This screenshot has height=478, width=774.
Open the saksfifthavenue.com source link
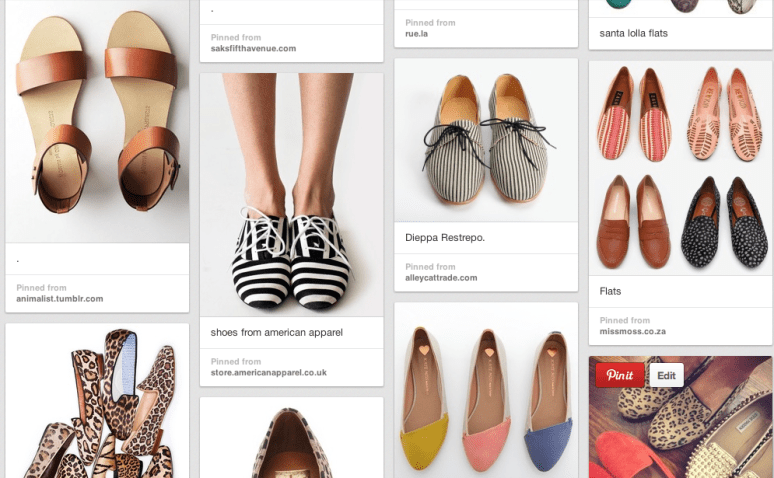click(x=253, y=48)
